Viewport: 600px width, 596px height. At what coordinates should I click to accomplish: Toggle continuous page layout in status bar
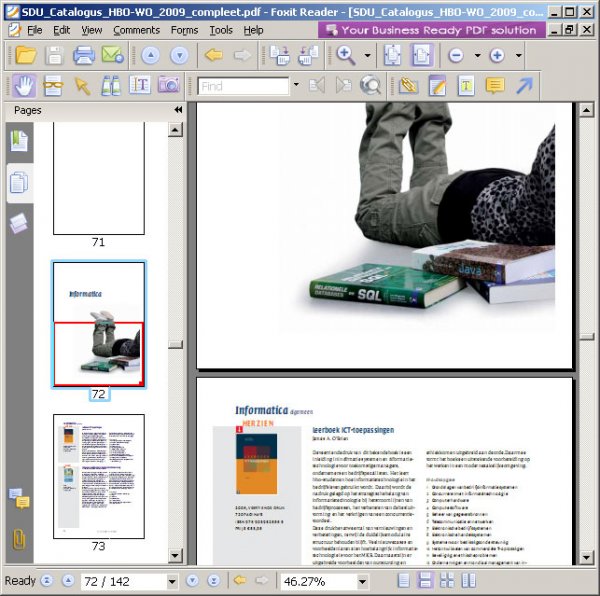pyautogui.click(x=425, y=581)
